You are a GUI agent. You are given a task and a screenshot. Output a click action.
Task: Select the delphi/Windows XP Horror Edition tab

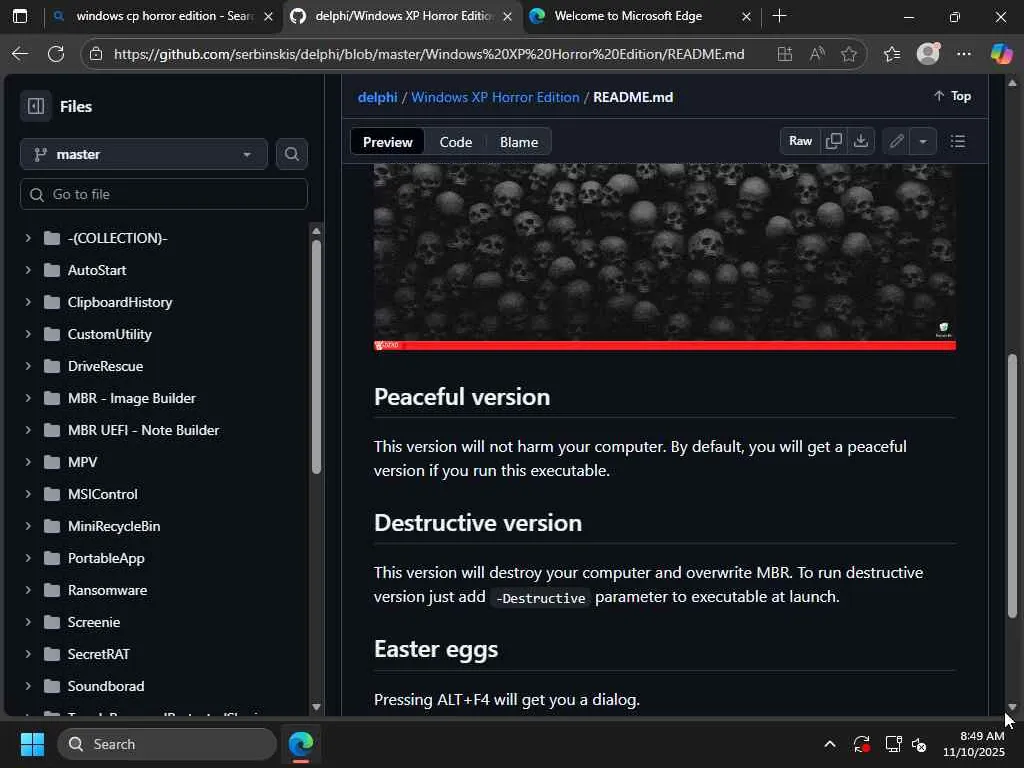402,16
